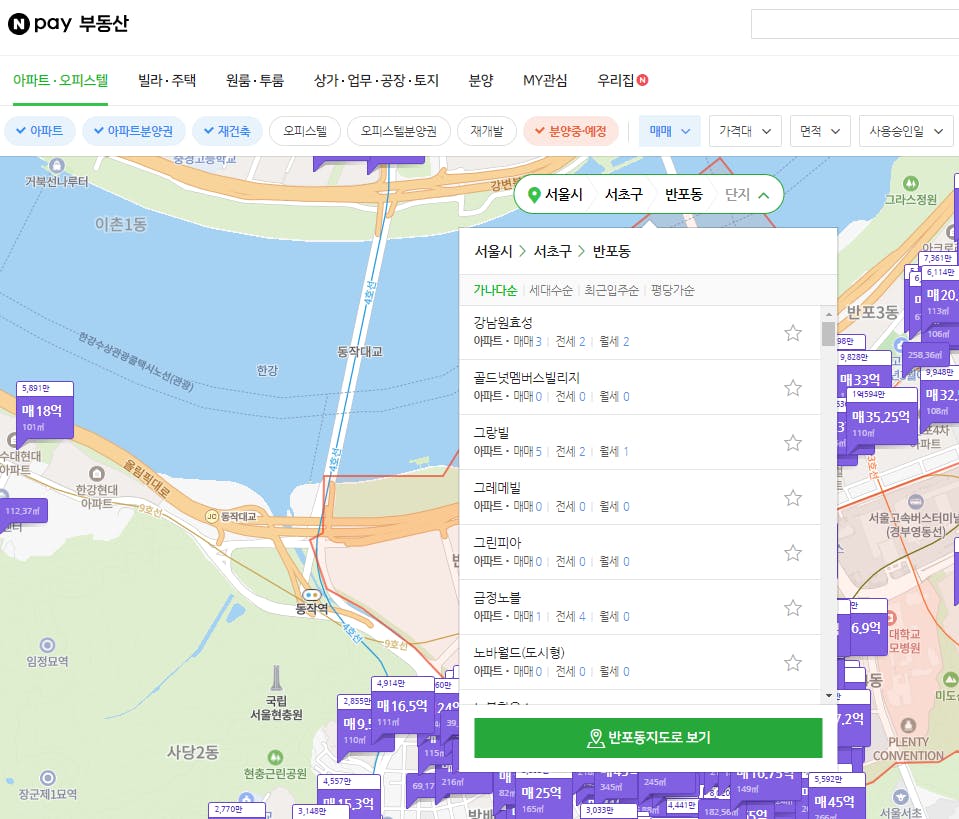The image size is (959, 819).
Task: Favorite star for 골드넛멤버스빌리지
Action: click(793, 388)
